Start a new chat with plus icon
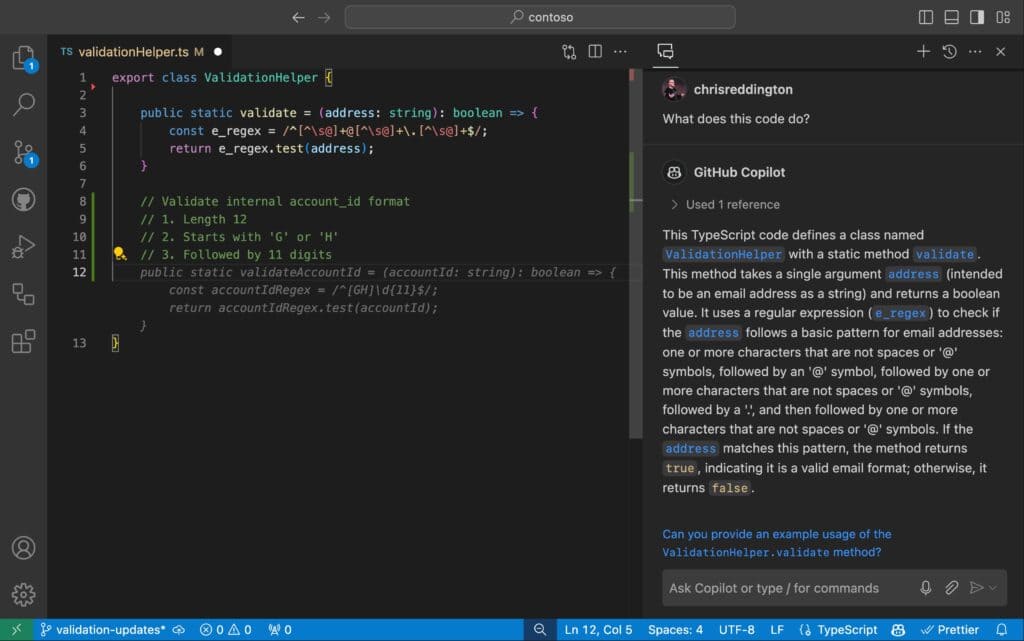This screenshot has height=641, width=1024. click(923, 51)
